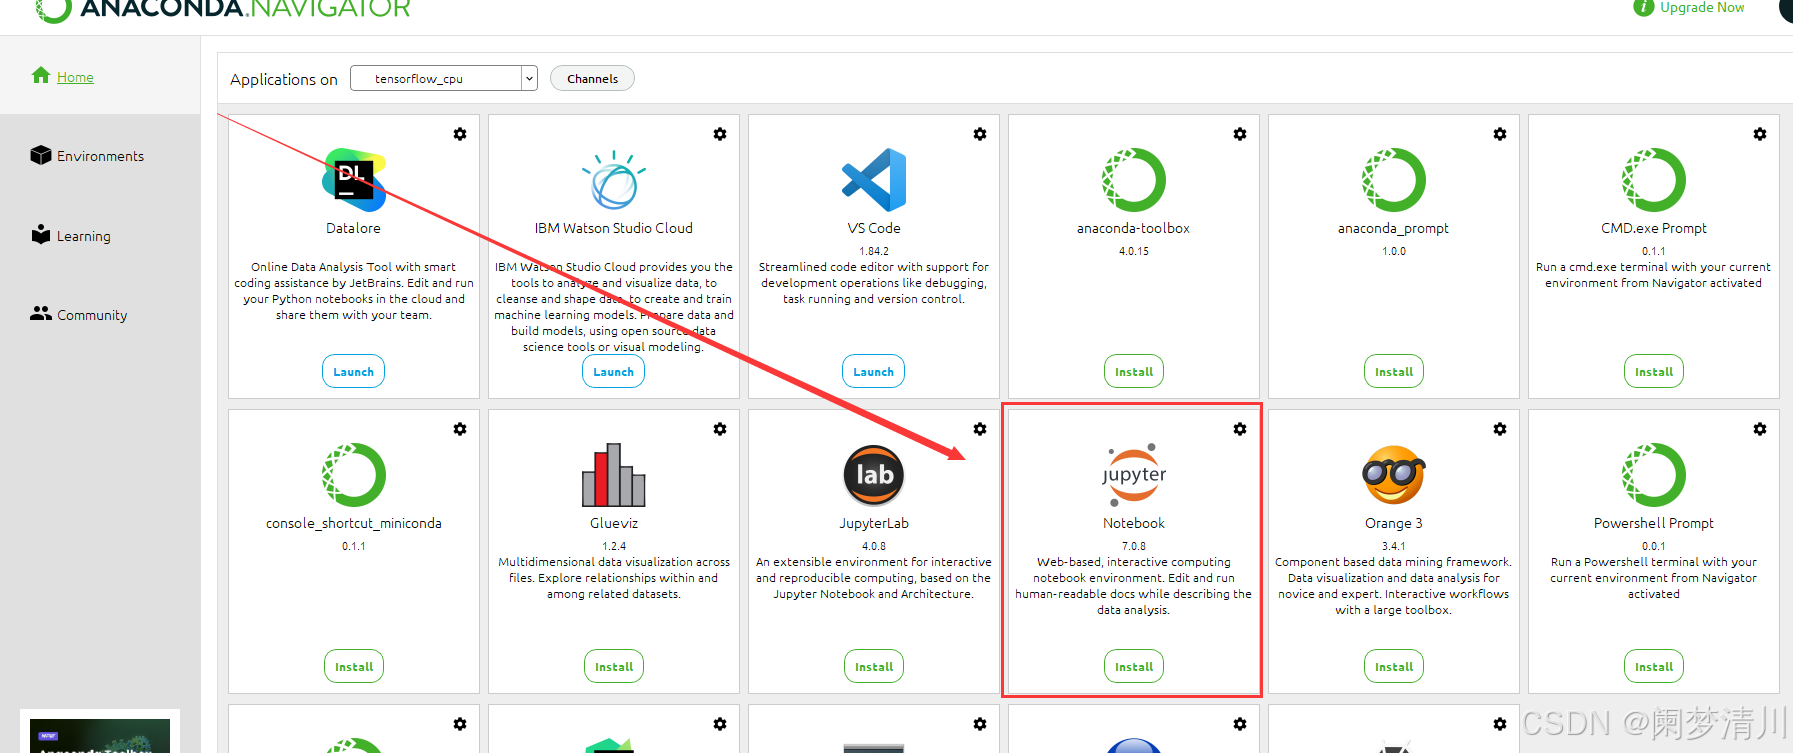Open JupyterLab card gear options

click(980, 429)
